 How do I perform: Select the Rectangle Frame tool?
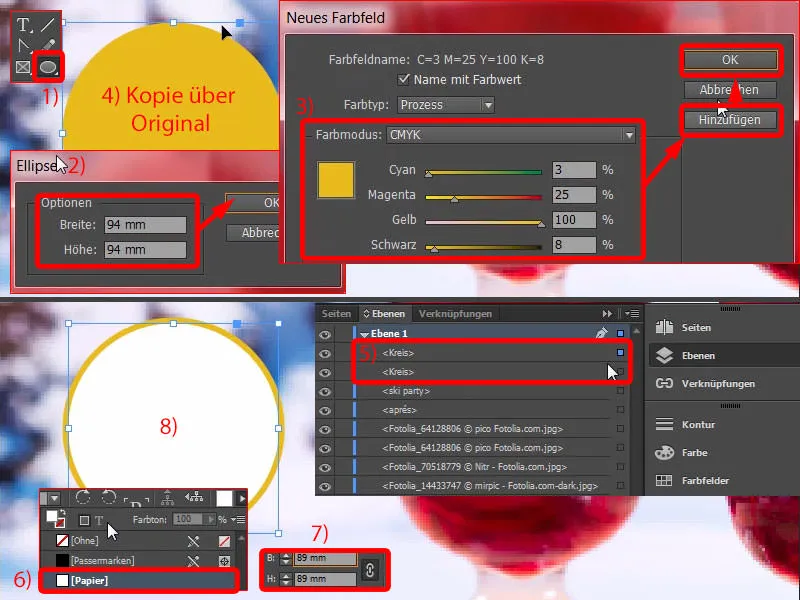coord(23,67)
